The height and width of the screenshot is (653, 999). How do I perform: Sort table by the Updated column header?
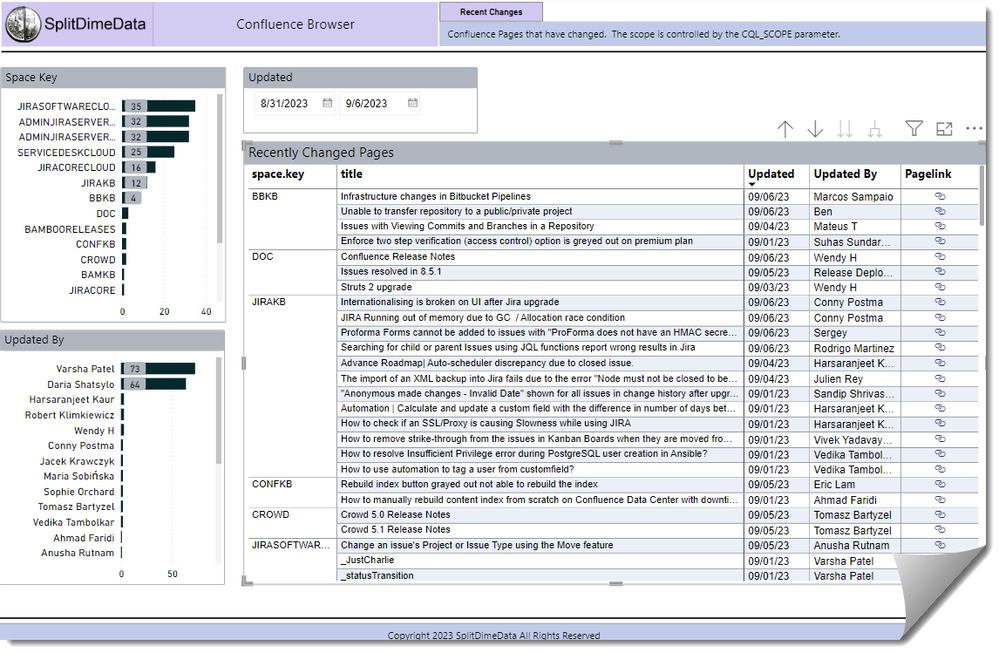tap(771, 174)
